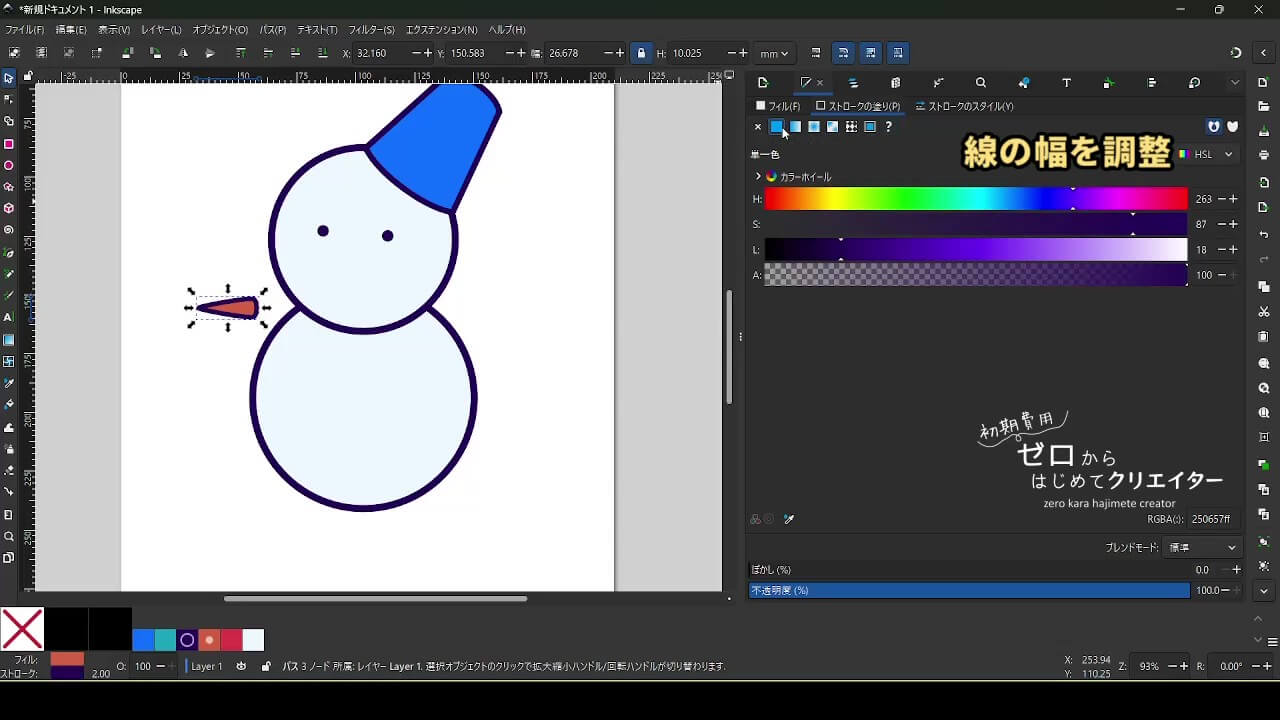Click the Print icon in right toolbar
Viewport: 1280px width, 720px height.
click(1264, 155)
